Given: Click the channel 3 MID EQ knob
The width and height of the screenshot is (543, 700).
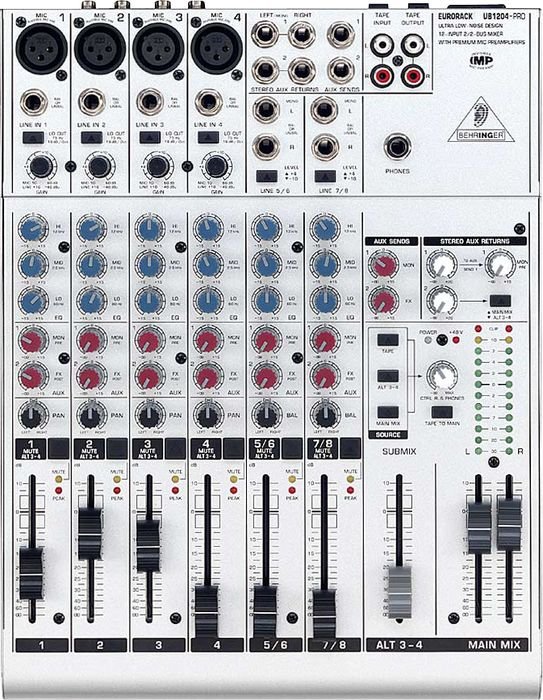Looking at the screenshot, I should point(149,264).
